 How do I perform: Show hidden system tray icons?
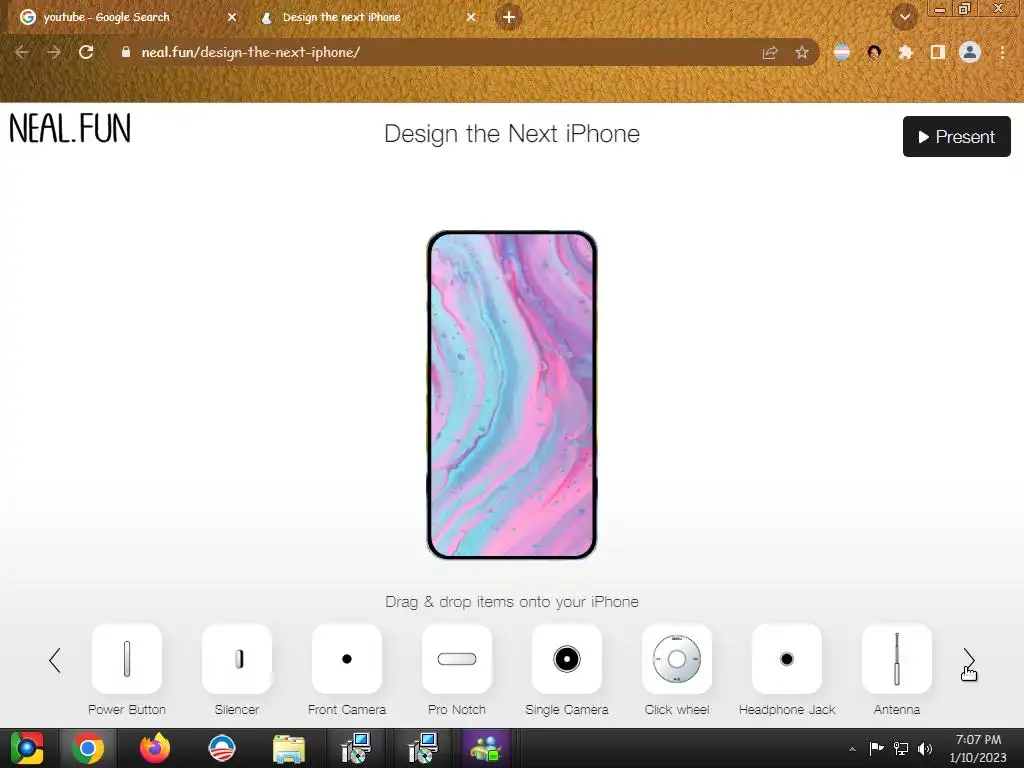tap(852, 749)
